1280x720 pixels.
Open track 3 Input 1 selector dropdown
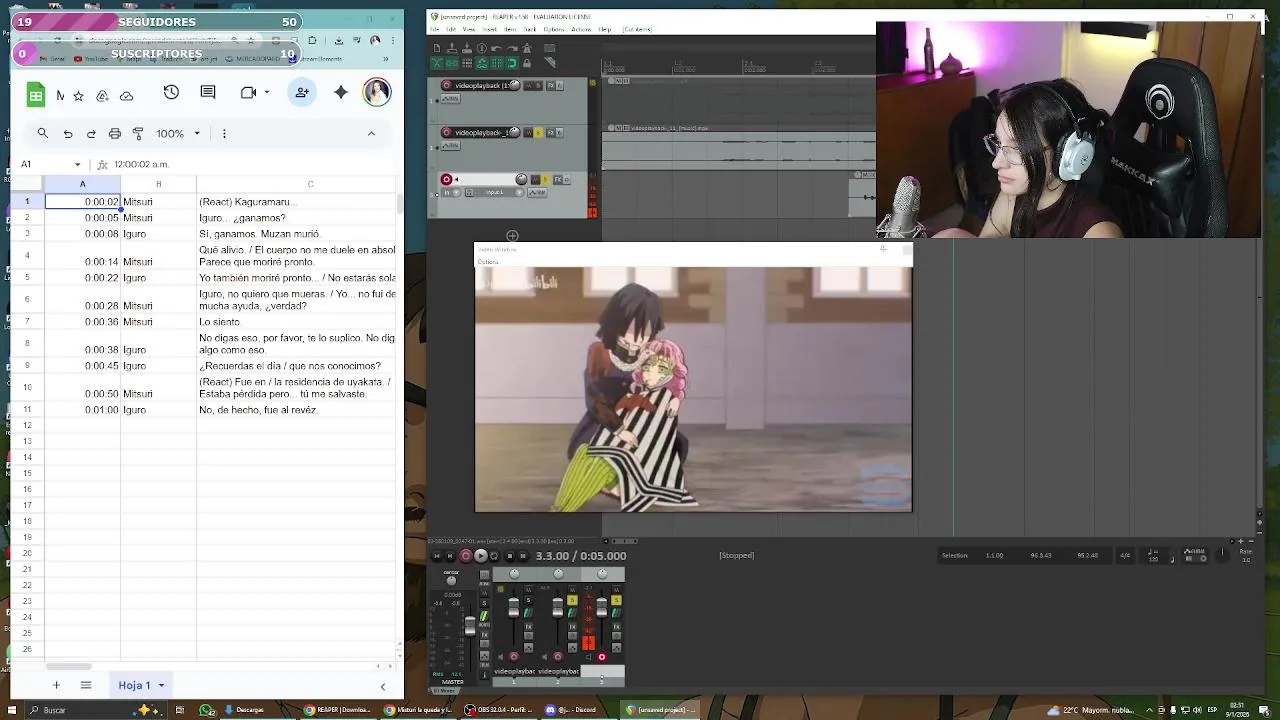[x=519, y=192]
